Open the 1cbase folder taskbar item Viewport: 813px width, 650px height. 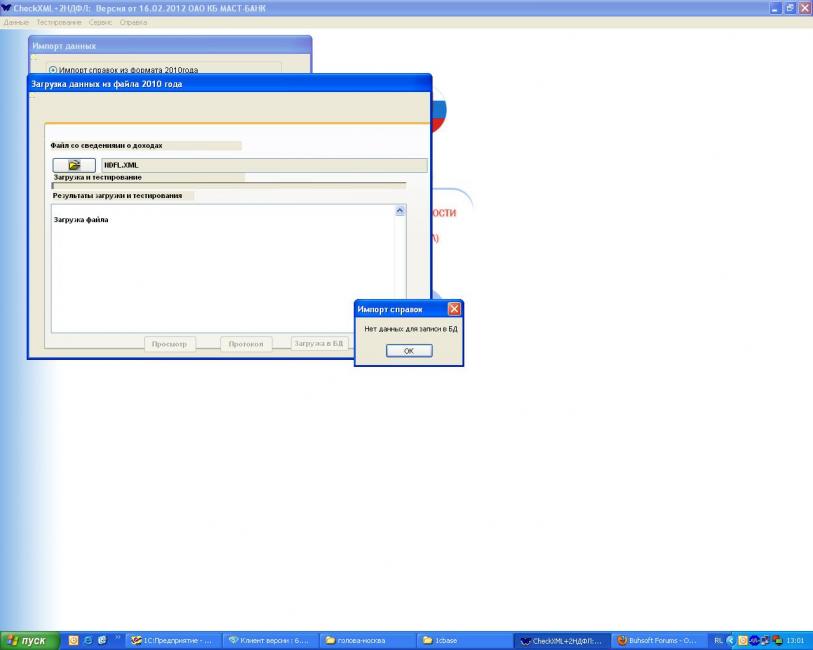click(463, 640)
